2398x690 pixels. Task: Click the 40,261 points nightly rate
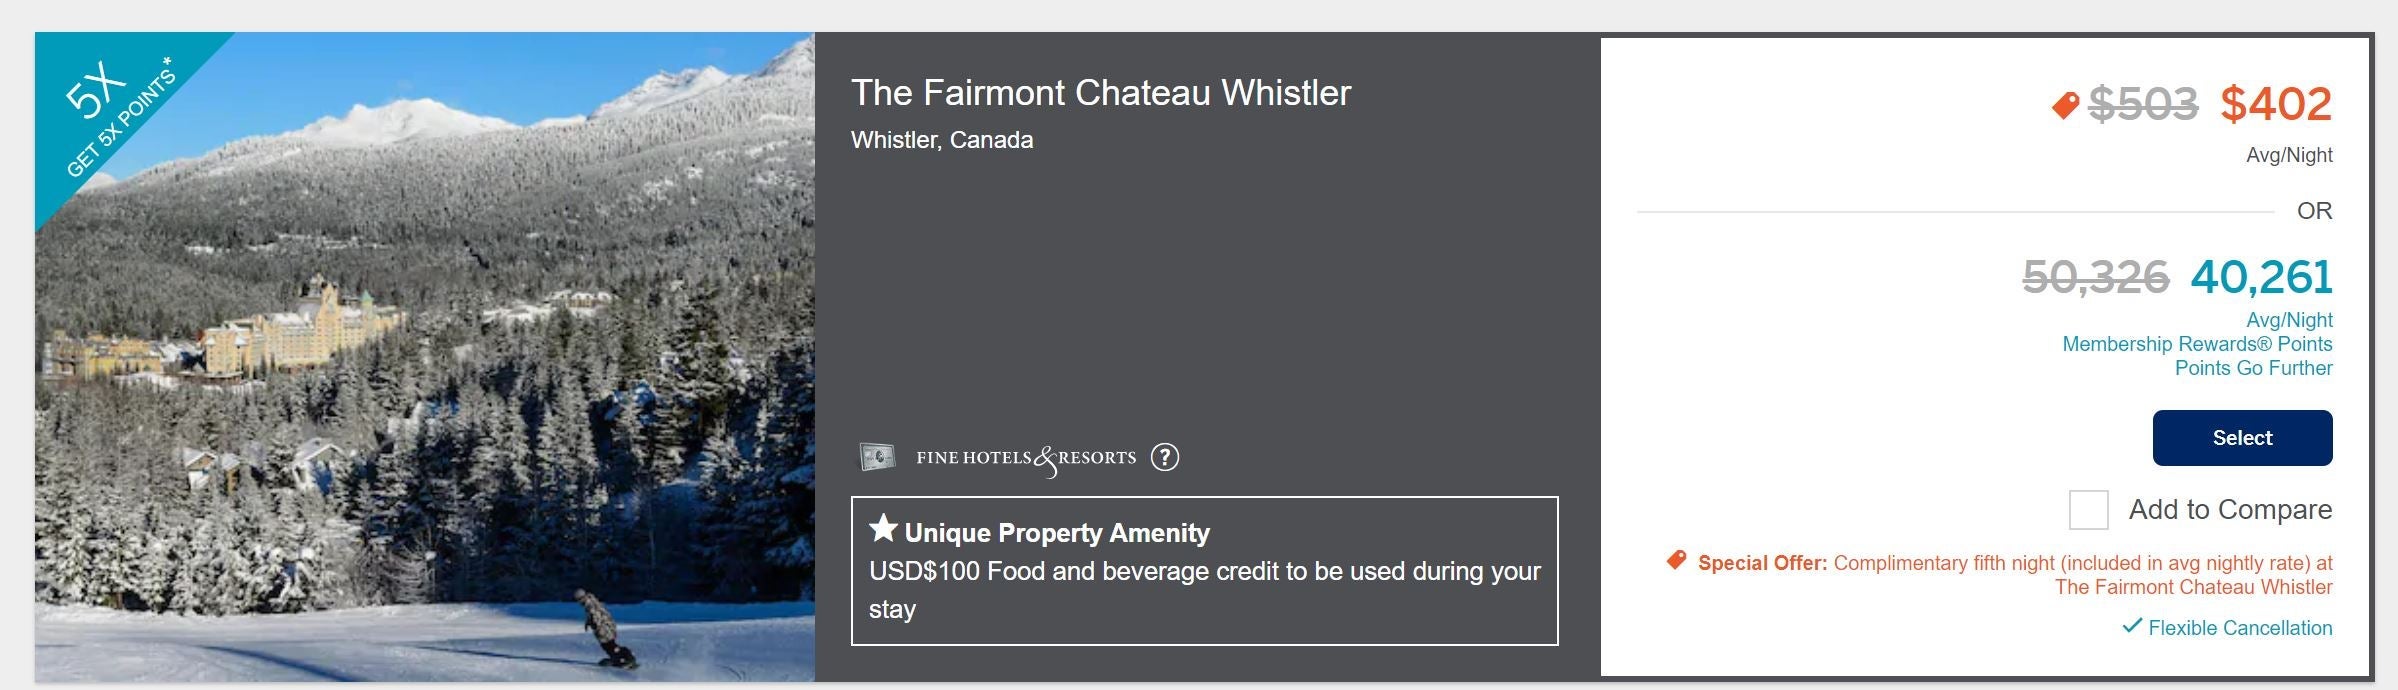2261,277
